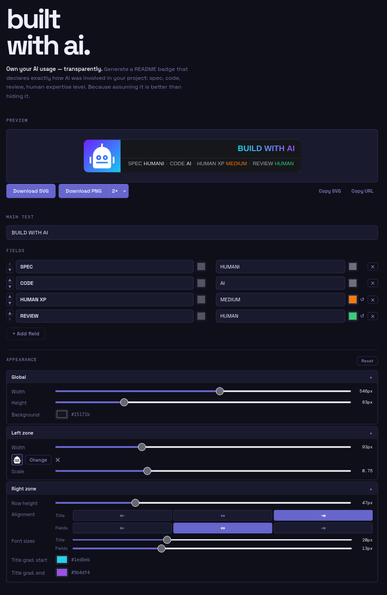Adjust the Title font size slider
Viewport: 387px width, 595px height.
coord(212,540)
